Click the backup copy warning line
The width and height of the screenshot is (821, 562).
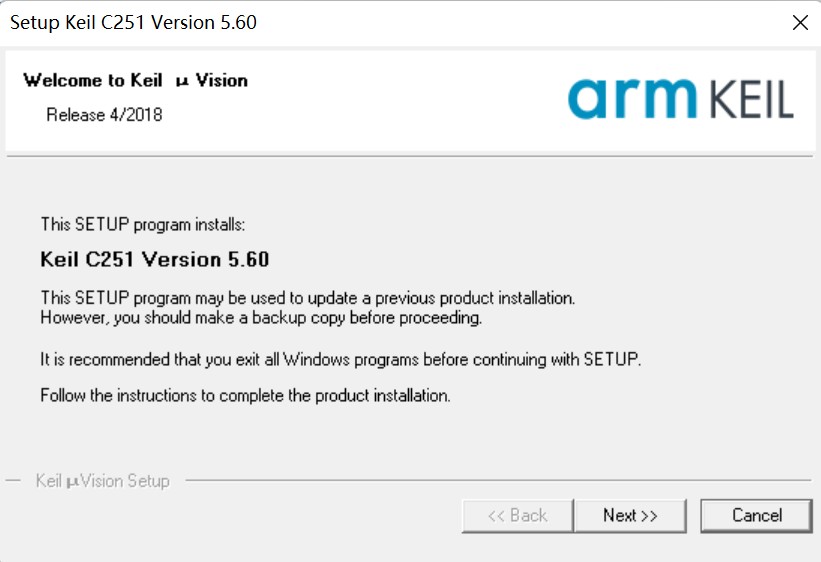pyautogui.click(x=261, y=318)
